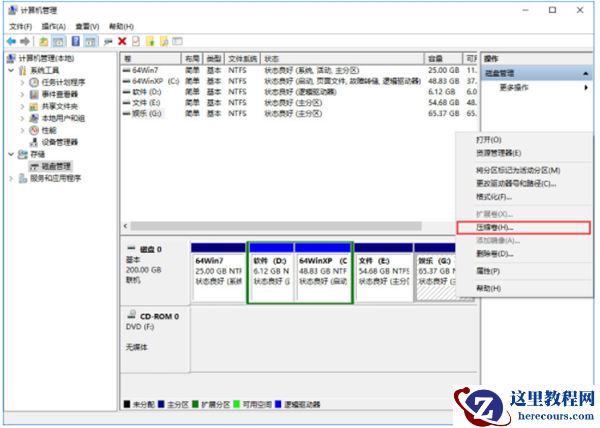Choose 更改驱动器号和路径(C)... in context menu
The image size is (600, 428).
(523, 184)
